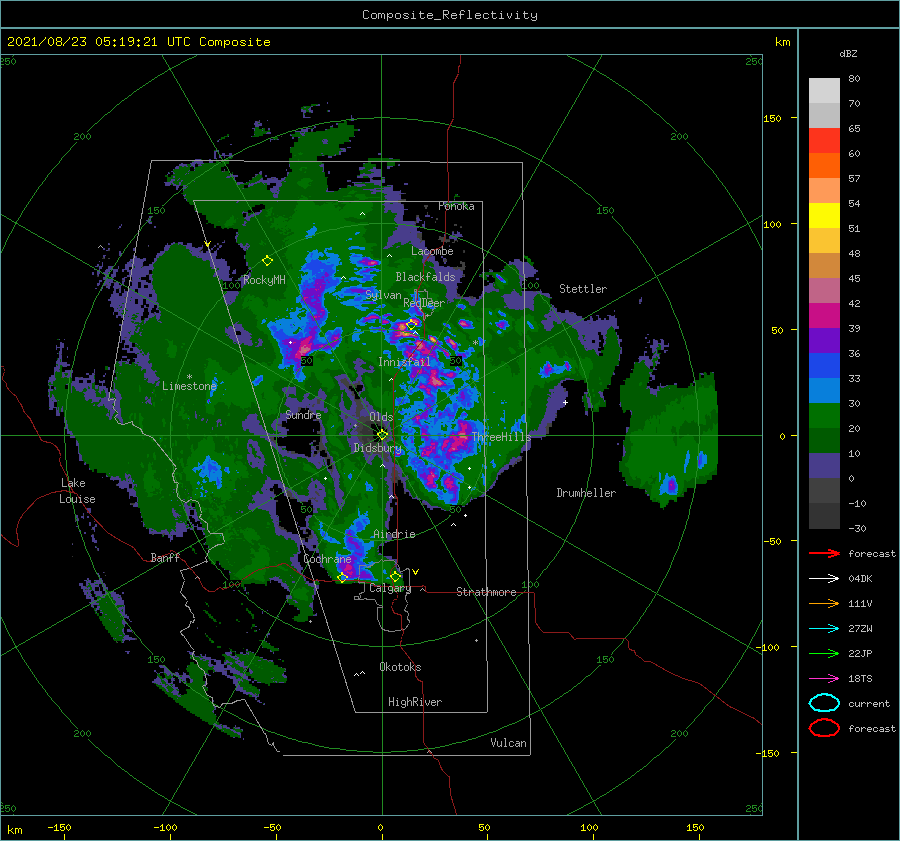Click the Calgary city label

[x=390, y=588]
